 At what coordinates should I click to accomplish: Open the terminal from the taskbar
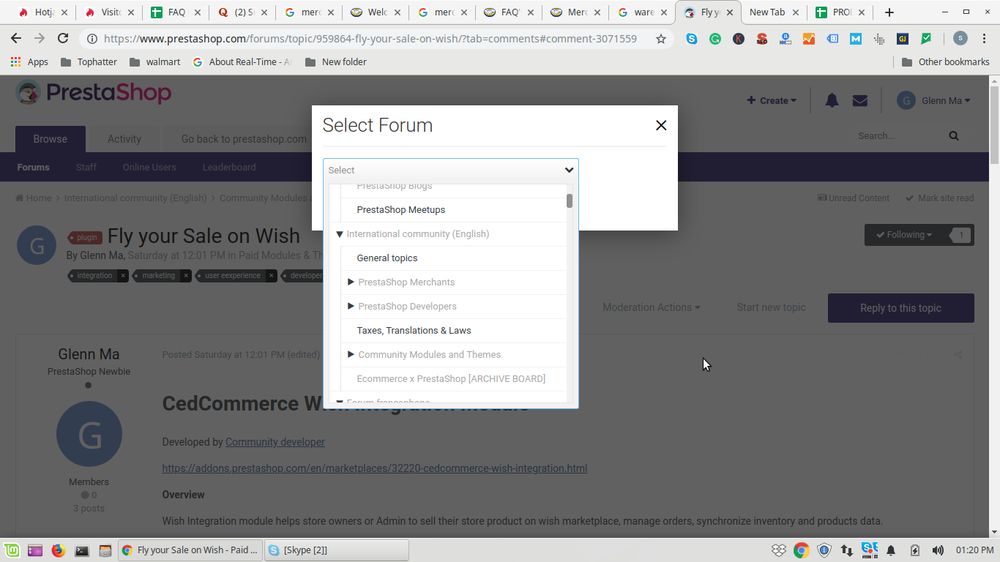(82, 550)
